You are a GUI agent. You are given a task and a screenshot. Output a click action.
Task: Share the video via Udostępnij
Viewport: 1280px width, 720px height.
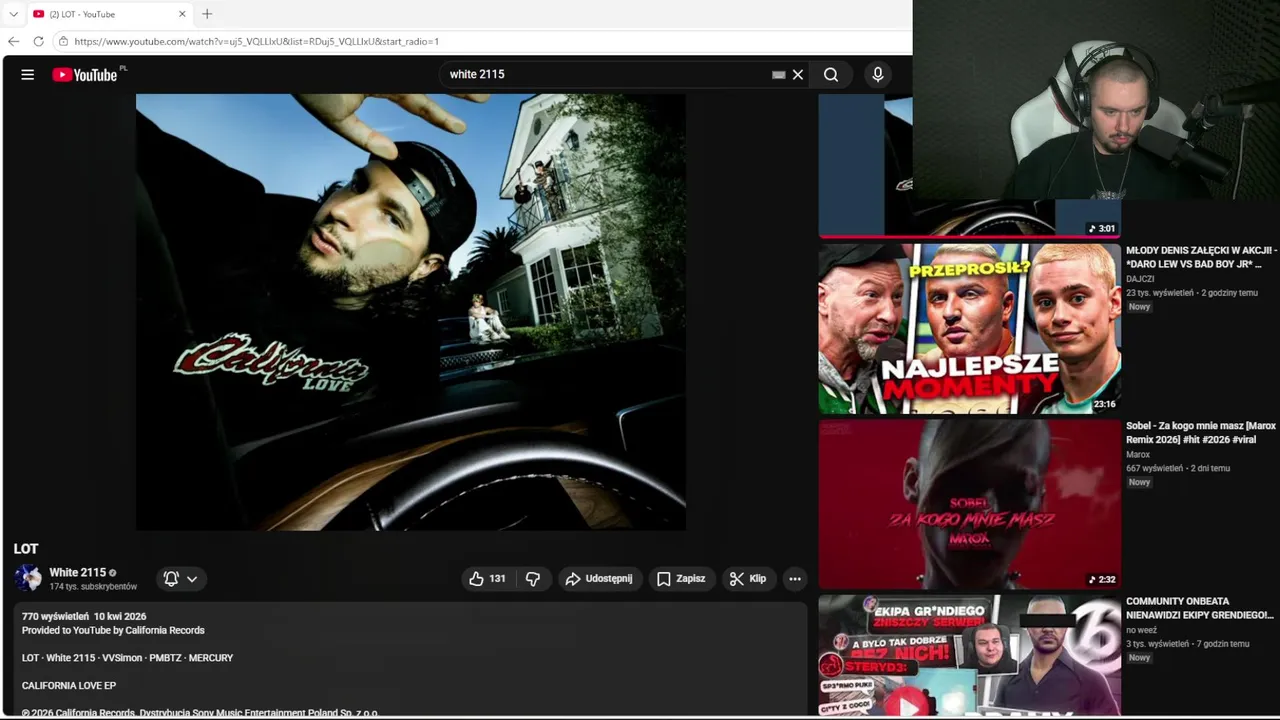pos(599,578)
